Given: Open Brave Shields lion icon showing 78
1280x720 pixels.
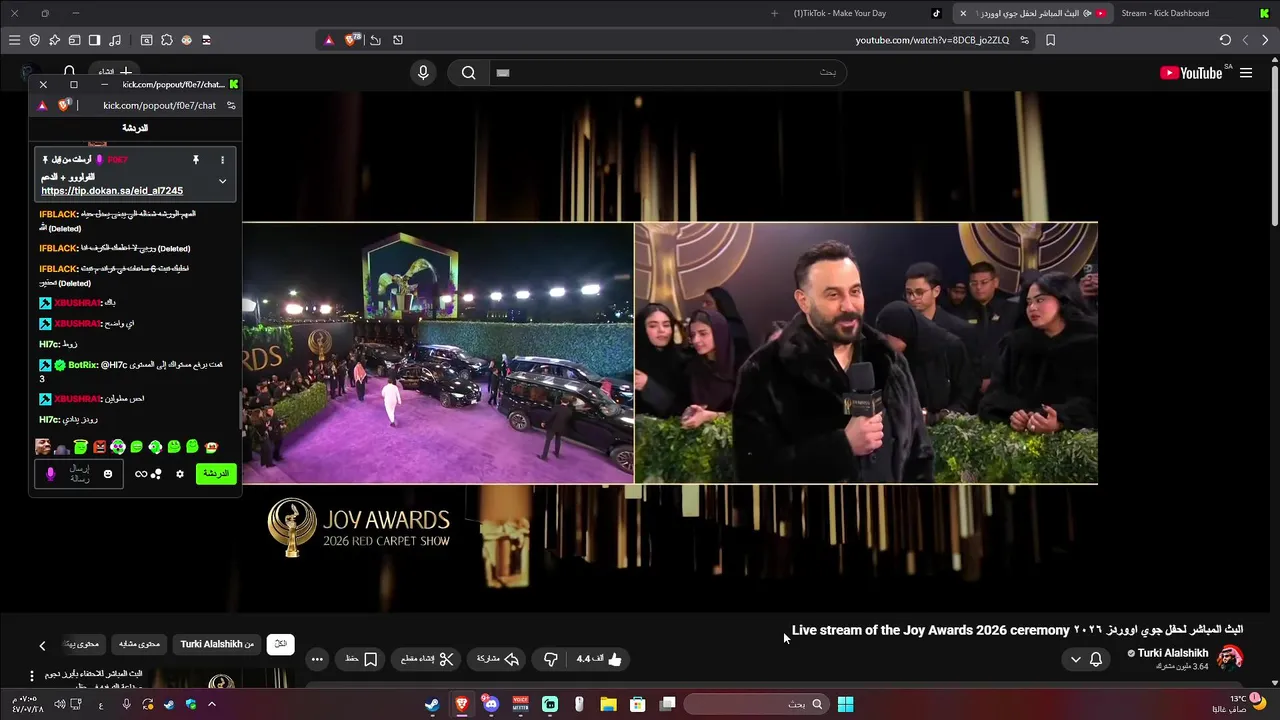Looking at the screenshot, I should tap(352, 40).
